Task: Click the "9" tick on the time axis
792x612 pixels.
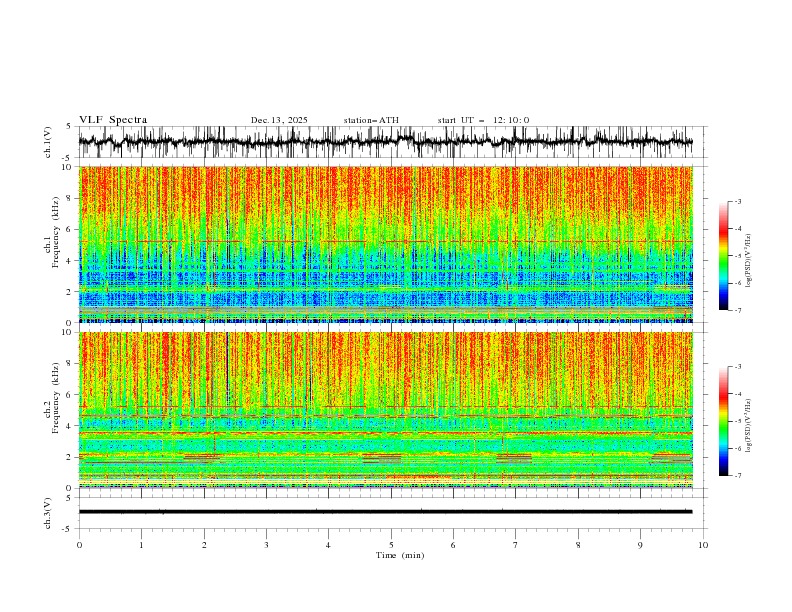Action: (640, 545)
